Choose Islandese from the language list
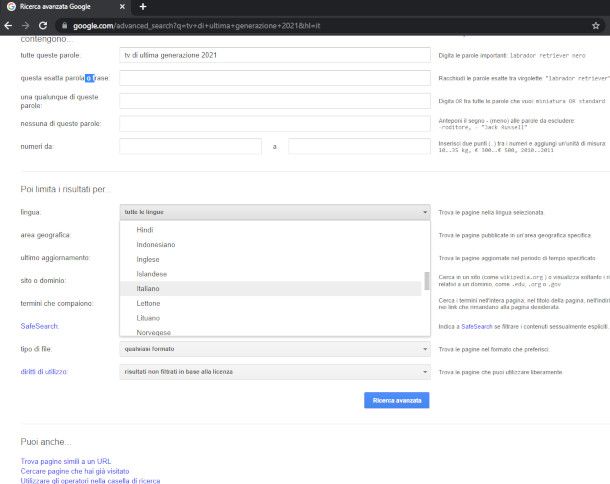The width and height of the screenshot is (610, 484). 271,274
